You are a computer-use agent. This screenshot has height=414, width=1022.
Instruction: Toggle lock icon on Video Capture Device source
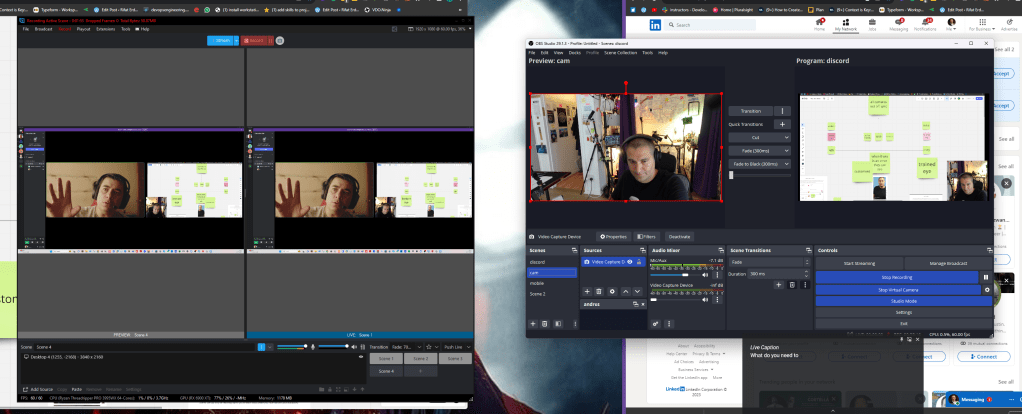coord(638,262)
